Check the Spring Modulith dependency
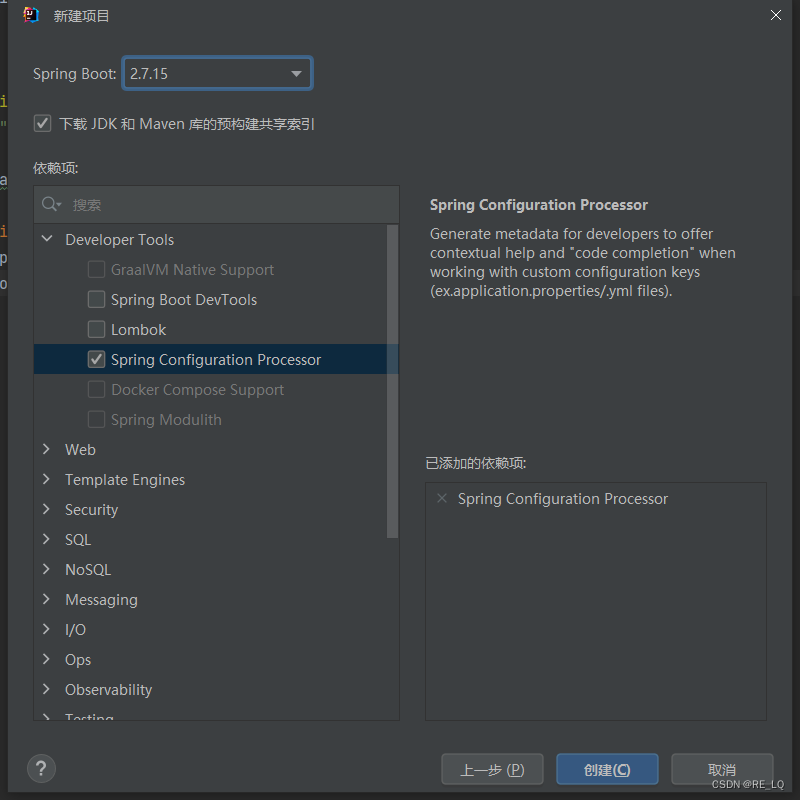The image size is (800, 800). coord(96,419)
